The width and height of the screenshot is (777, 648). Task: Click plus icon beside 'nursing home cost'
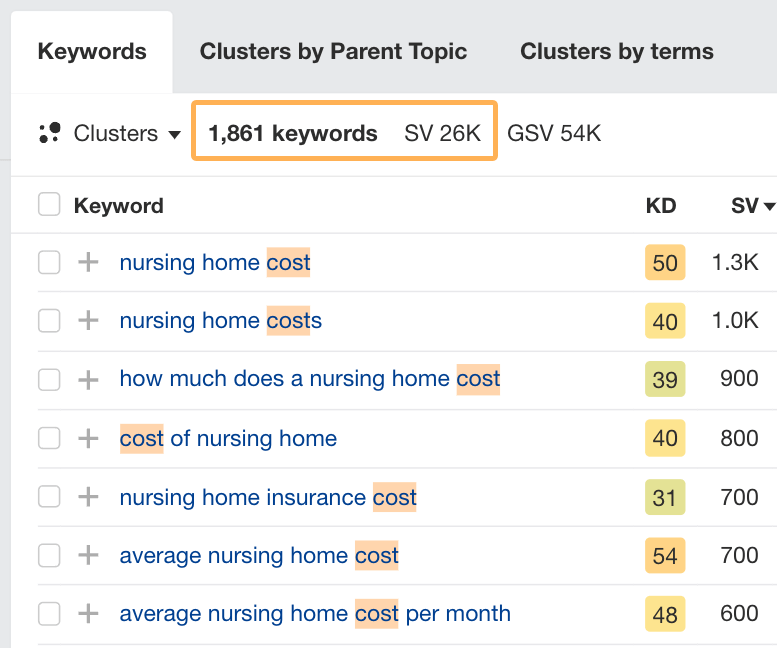[89, 263]
